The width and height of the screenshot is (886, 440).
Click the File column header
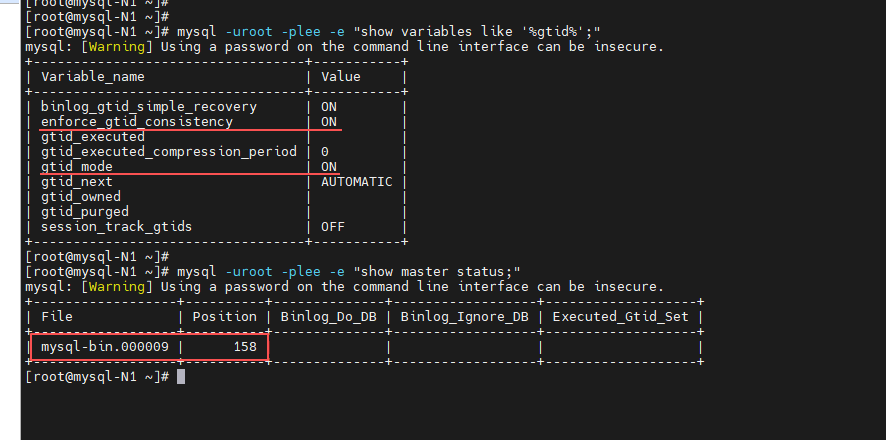click(x=57, y=317)
